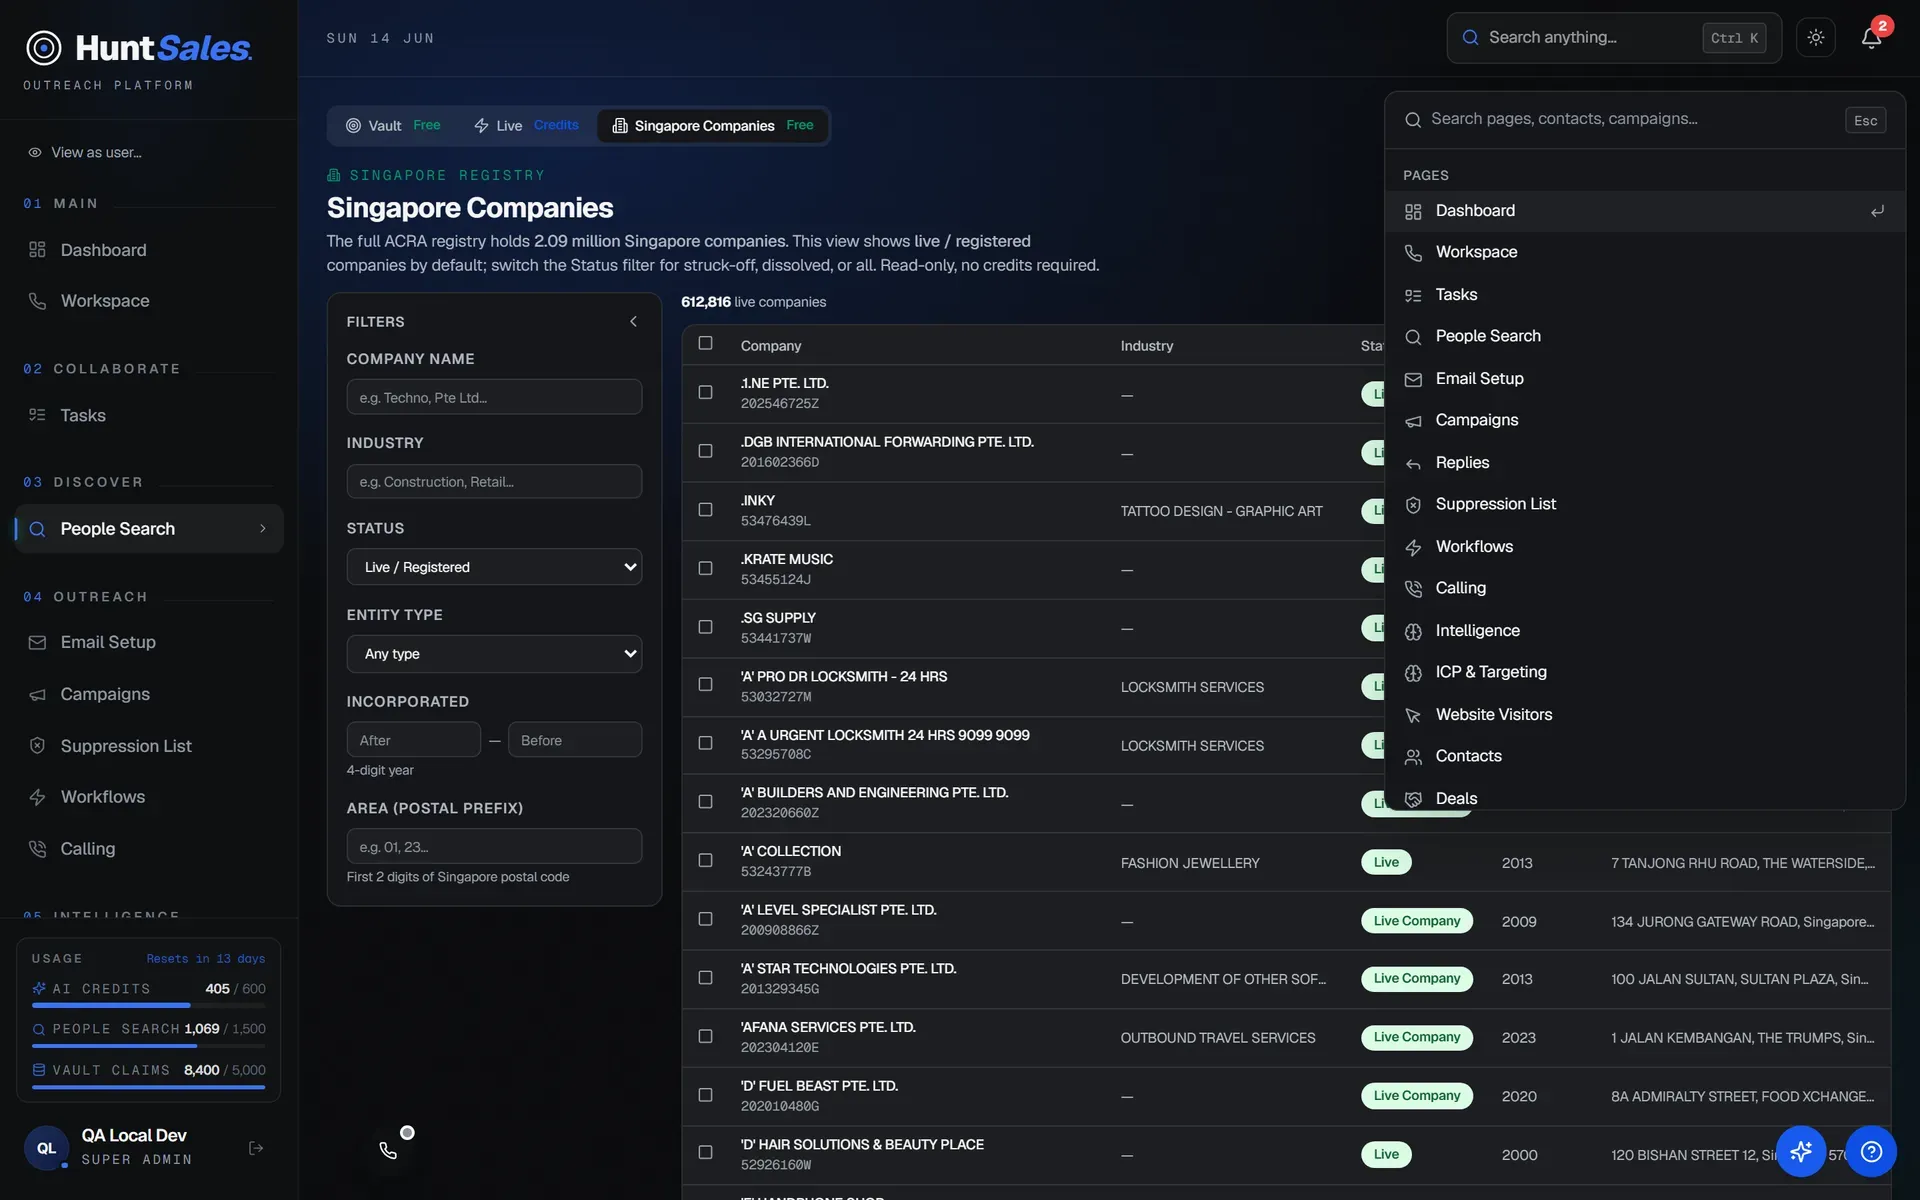Select Workspace in the search palette pages
This screenshot has width=1920, height=1200.
(1645, 252)
